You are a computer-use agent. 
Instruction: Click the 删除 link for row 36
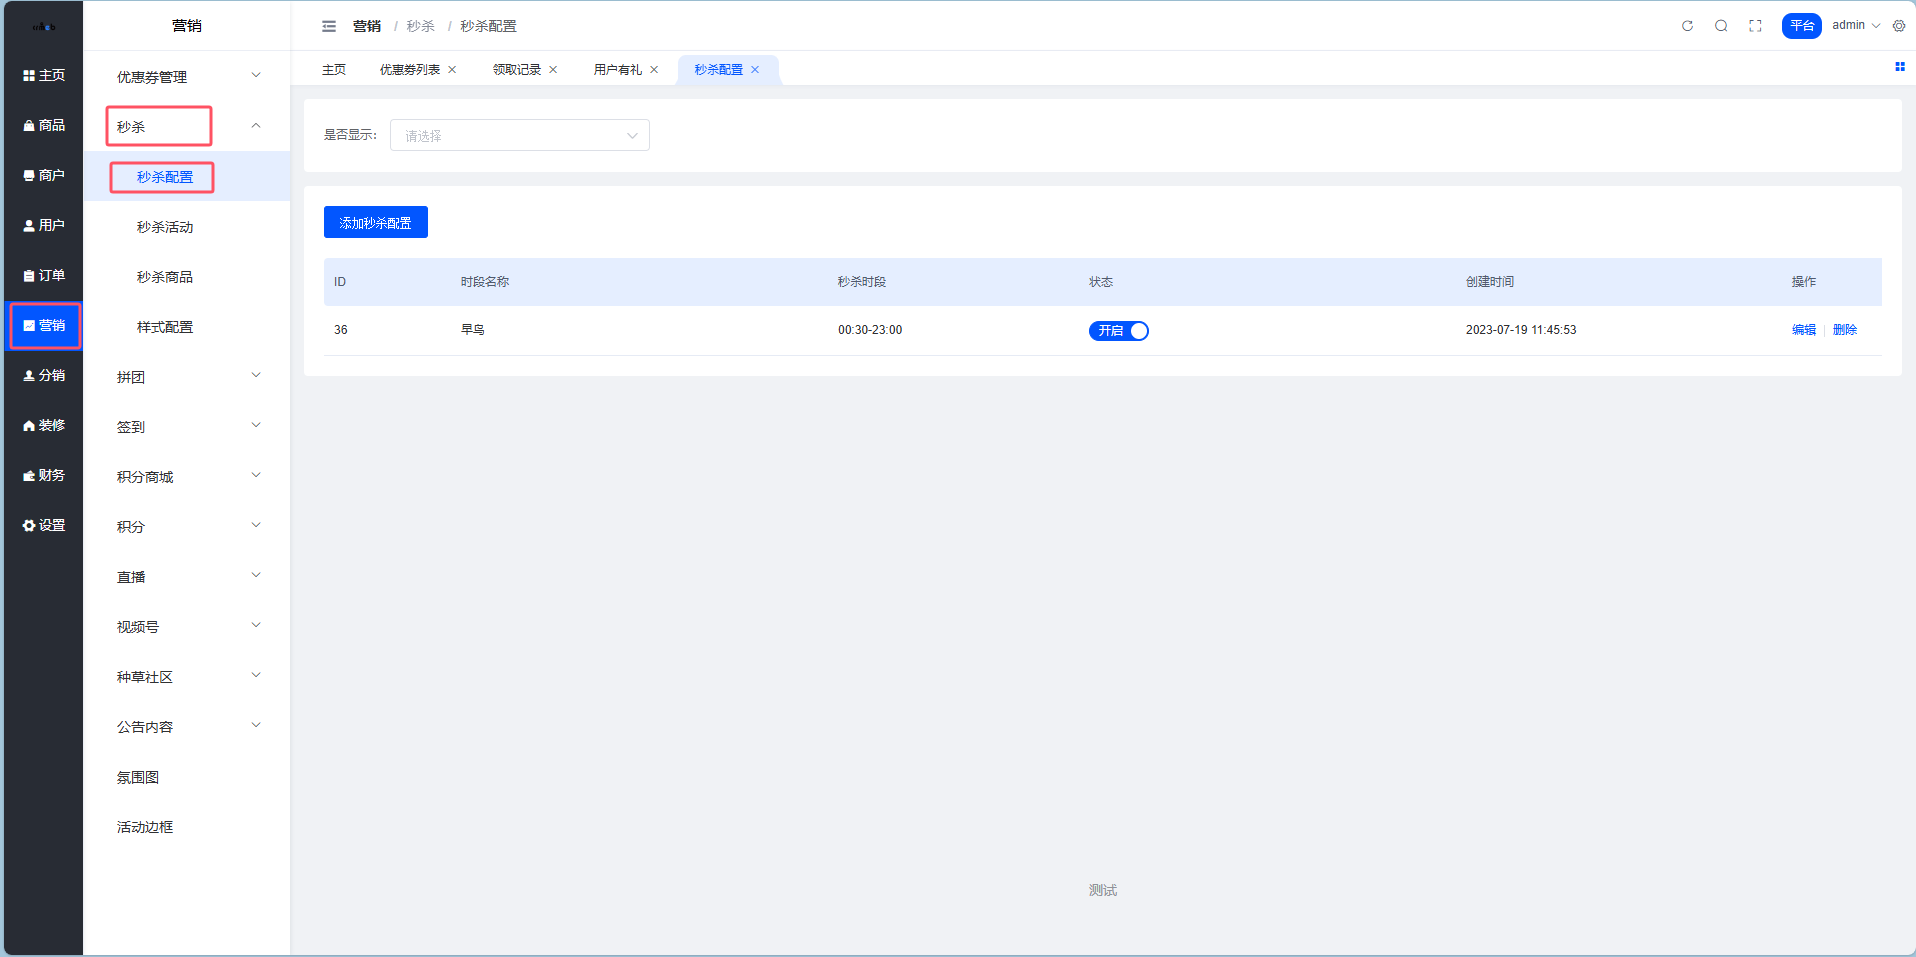(1844, 330)
